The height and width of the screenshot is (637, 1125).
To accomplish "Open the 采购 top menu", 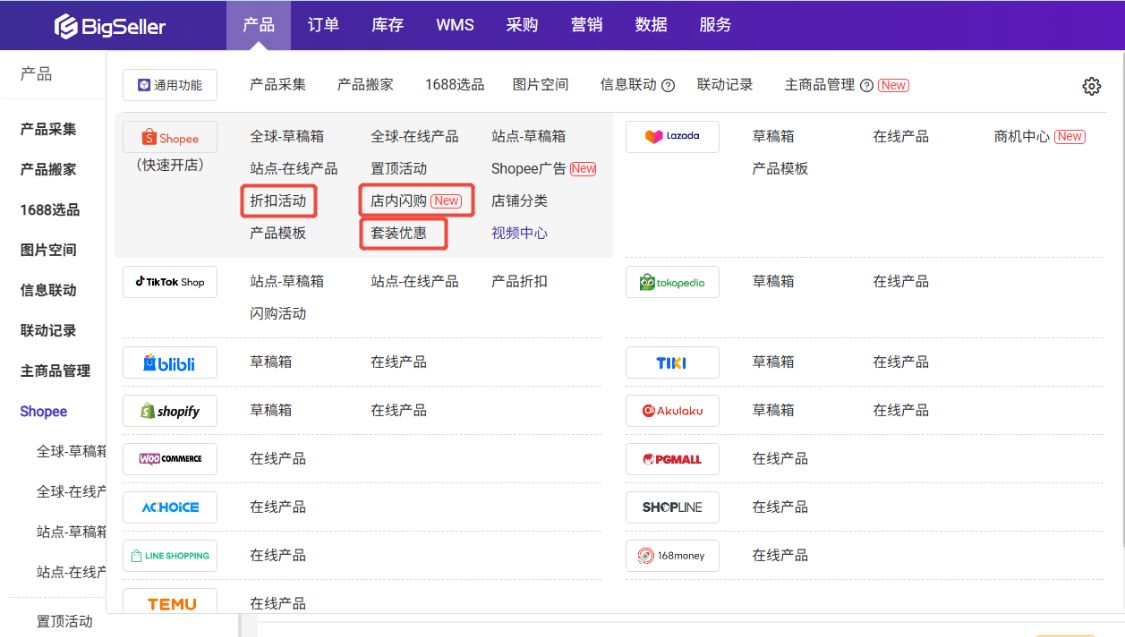I will pos(522,25).
